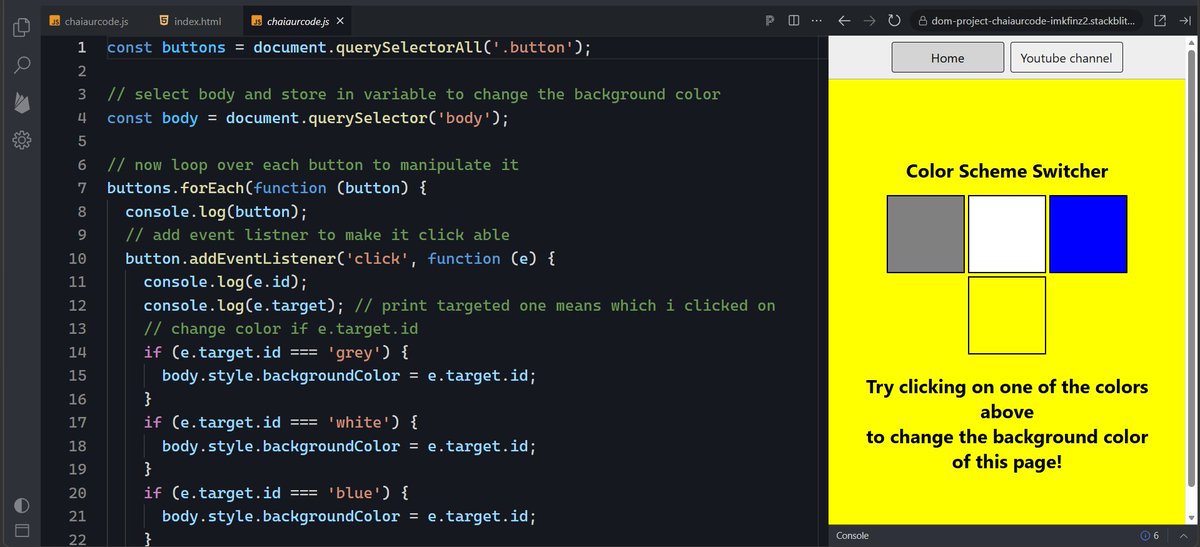Switch to index.html tab
The width and height of the screenshot is (1200, 547).
point(192,20)
